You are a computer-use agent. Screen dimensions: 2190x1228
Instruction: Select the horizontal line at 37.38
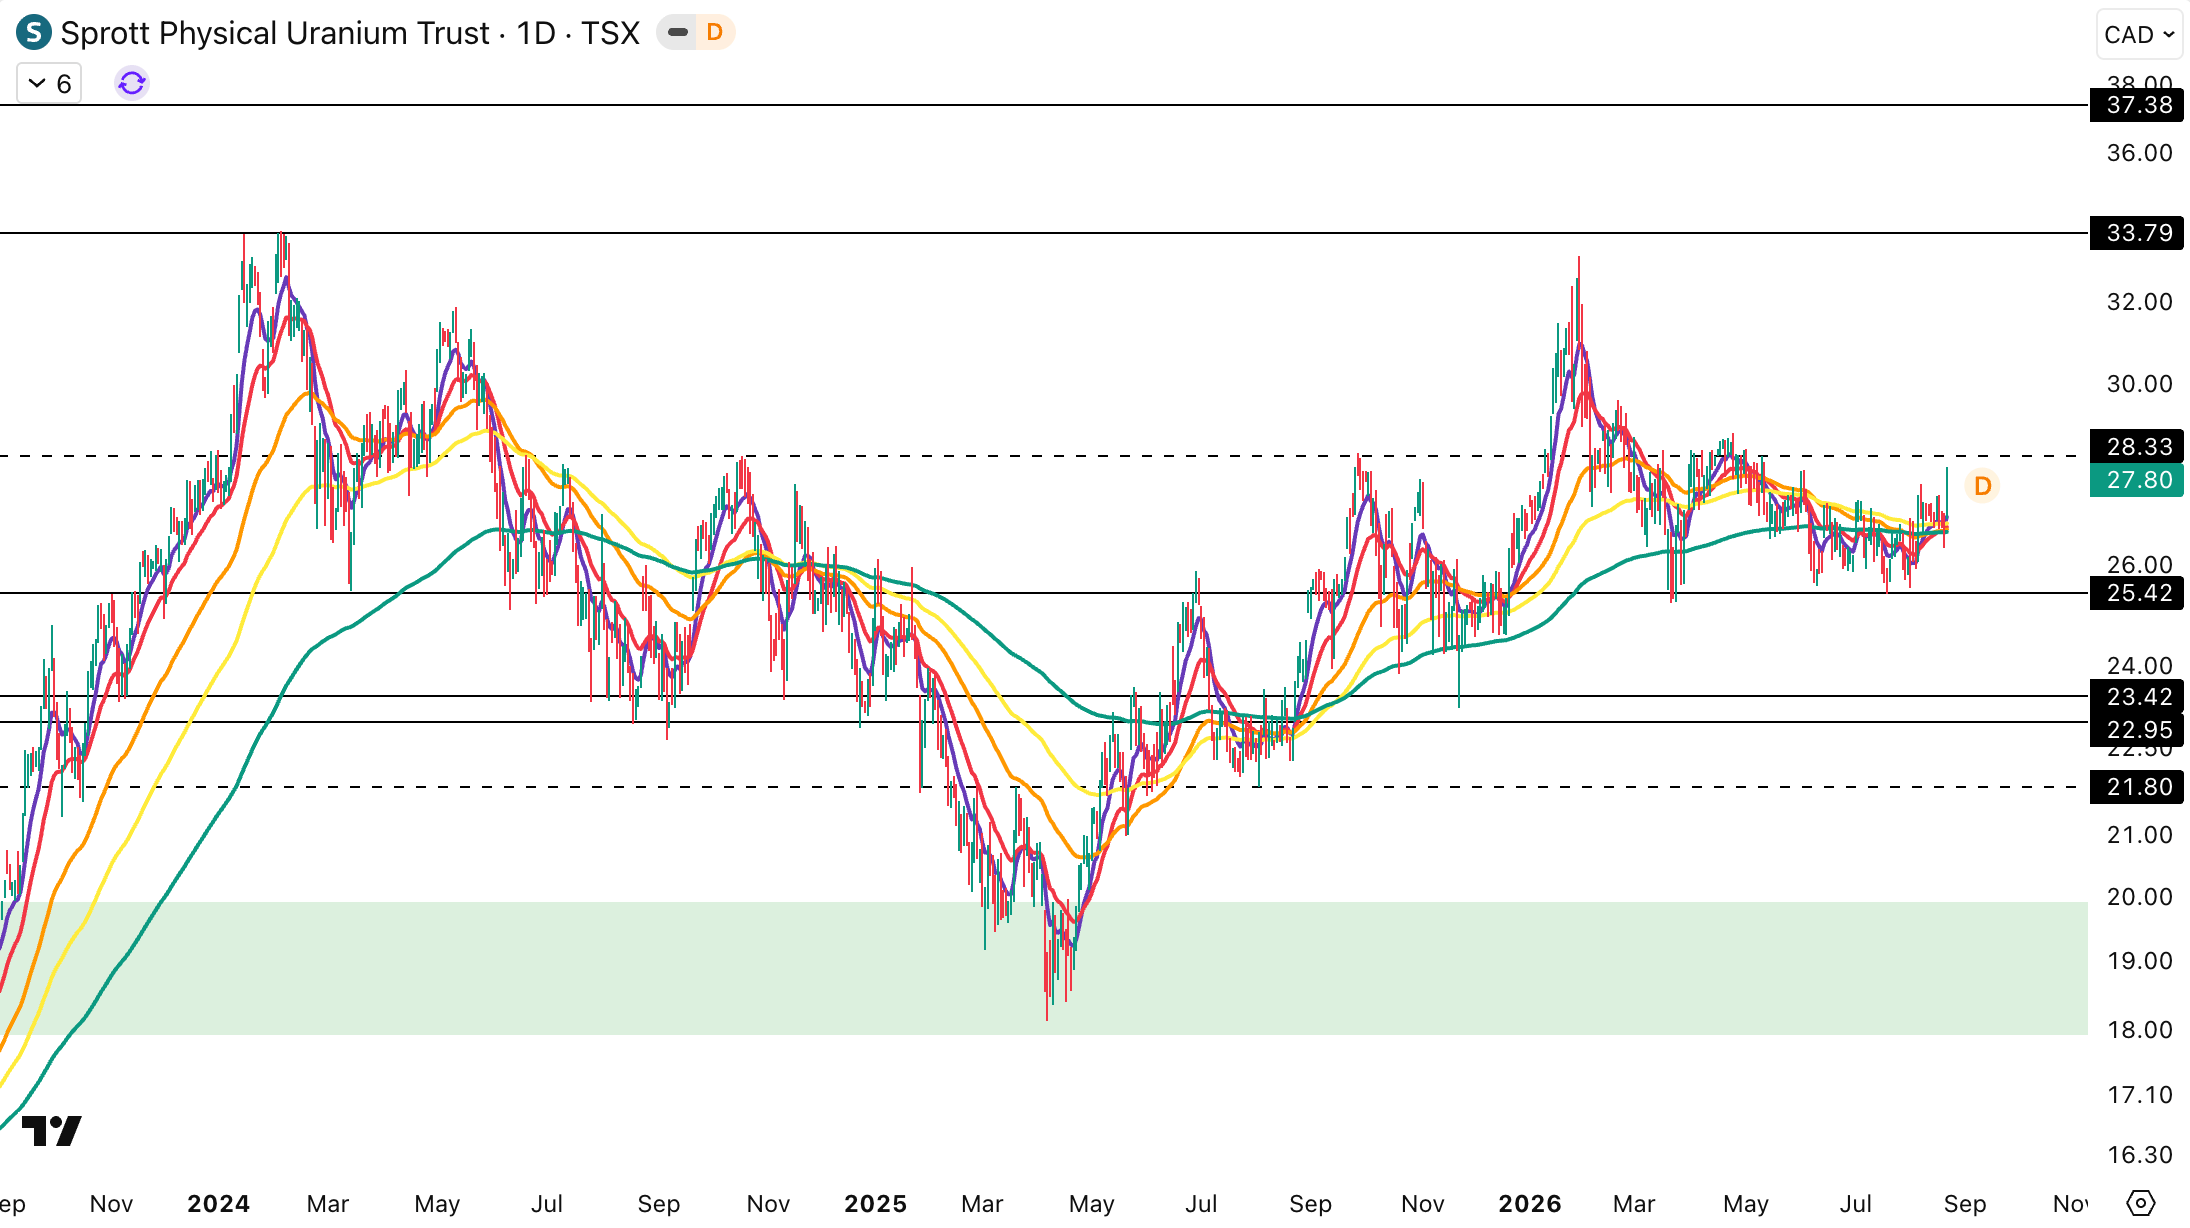[1044, 105]
